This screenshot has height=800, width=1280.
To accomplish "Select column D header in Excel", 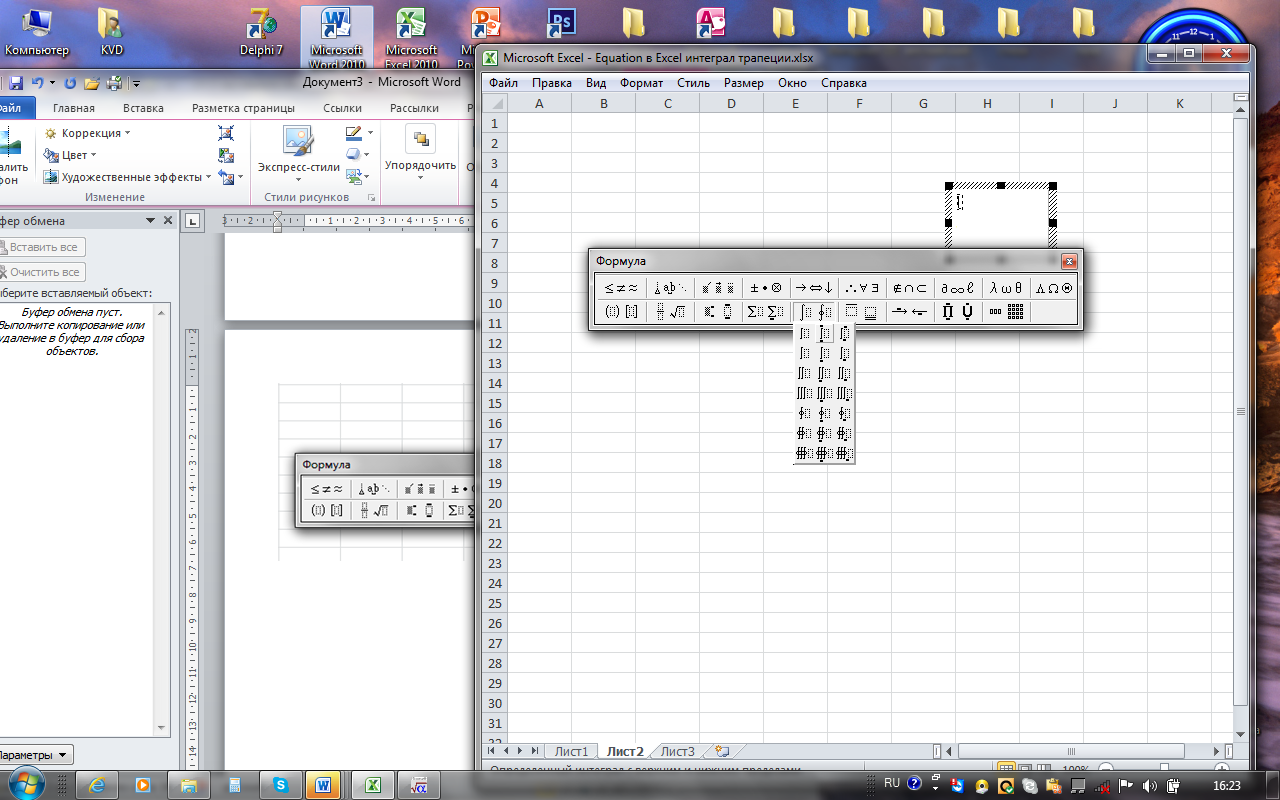I will [x=731, y=103].
